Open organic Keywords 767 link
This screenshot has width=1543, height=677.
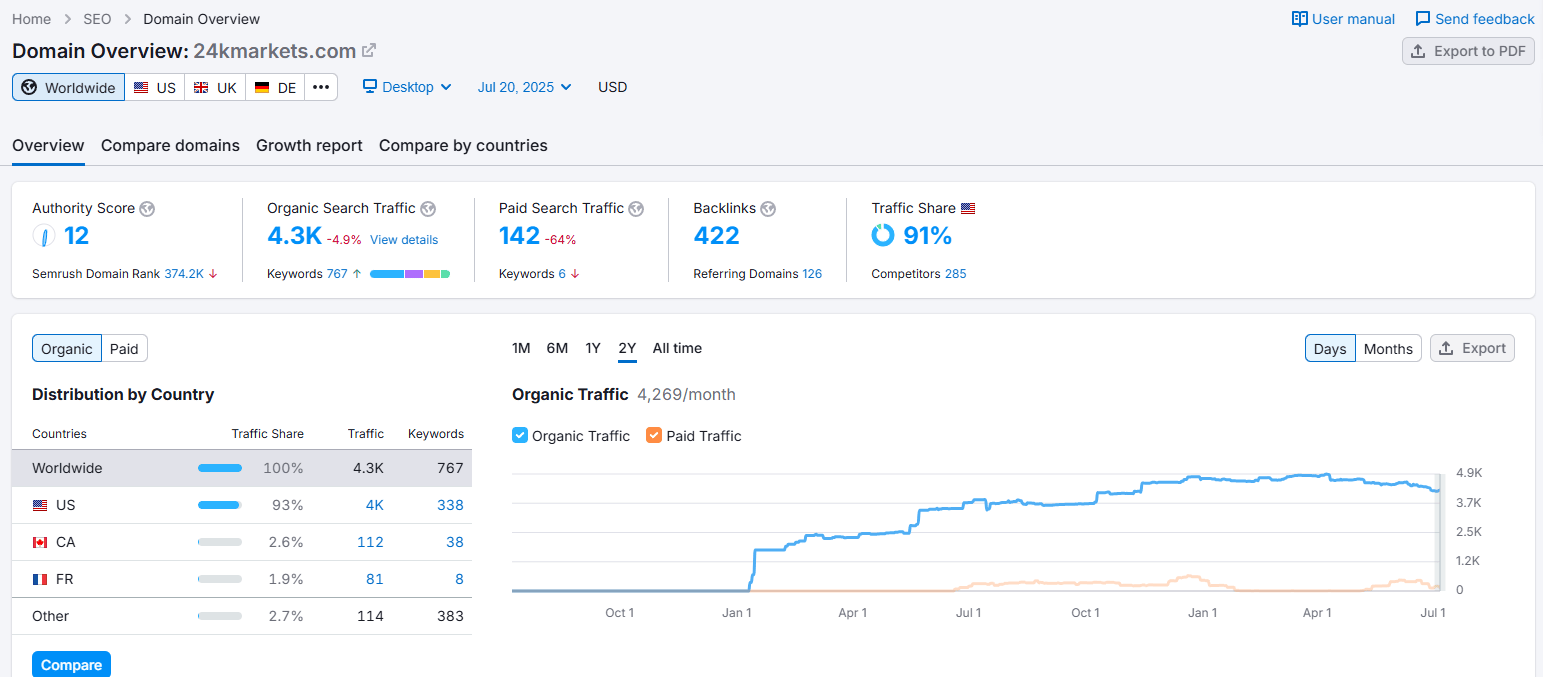[x=337, y=273]
